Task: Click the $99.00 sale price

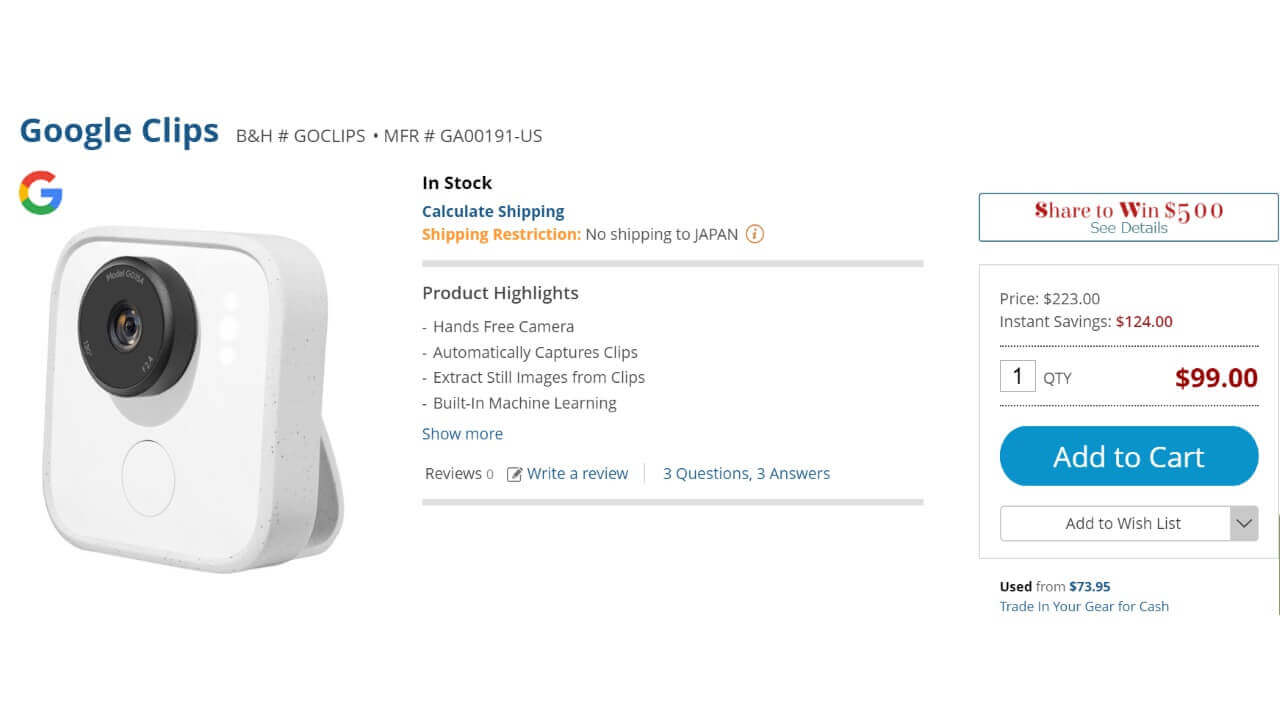Action: [x=1216, y=378]
